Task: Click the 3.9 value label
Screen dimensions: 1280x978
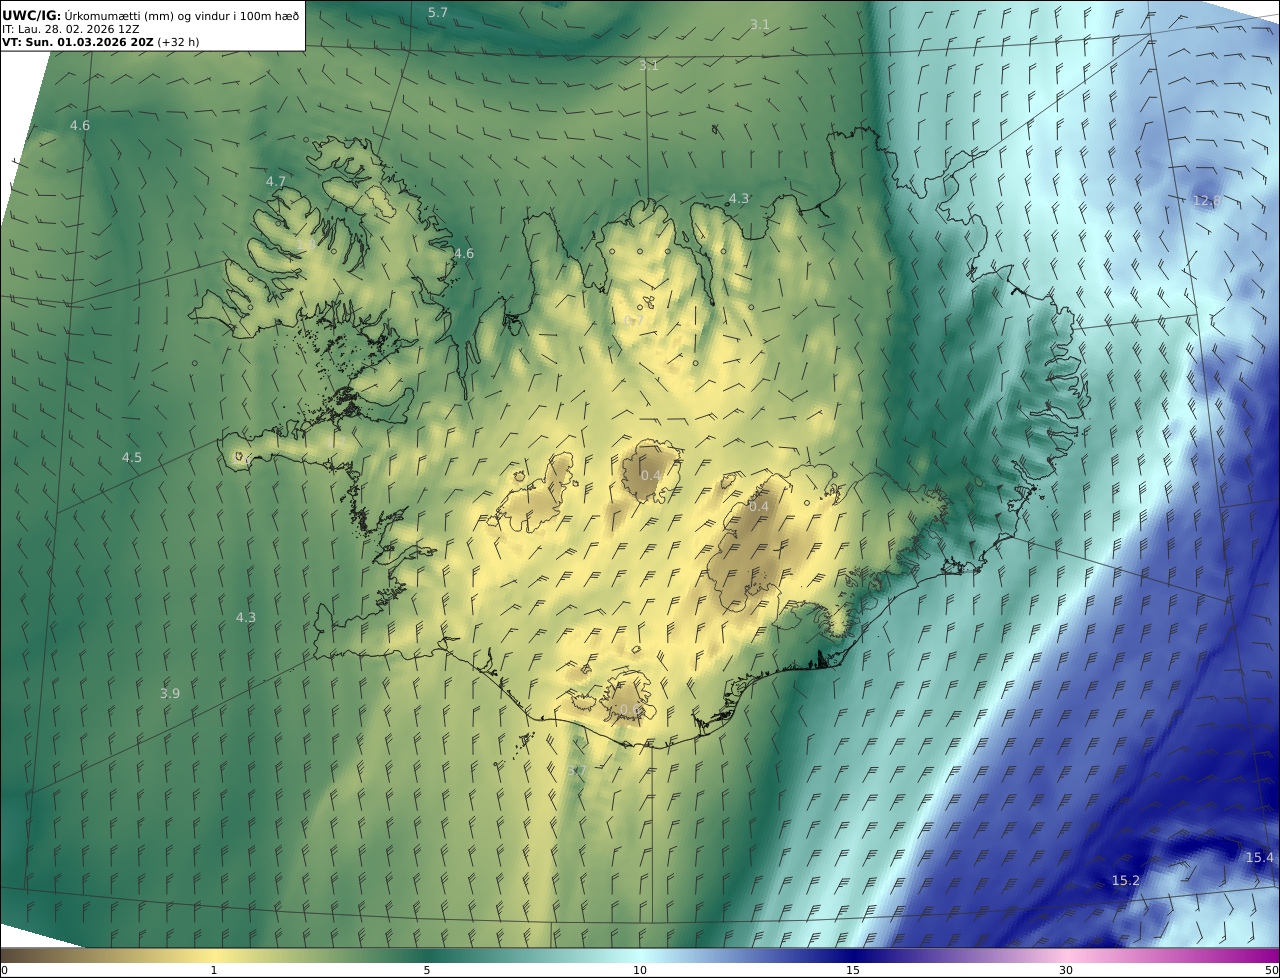Action: [x=170, y=693]
